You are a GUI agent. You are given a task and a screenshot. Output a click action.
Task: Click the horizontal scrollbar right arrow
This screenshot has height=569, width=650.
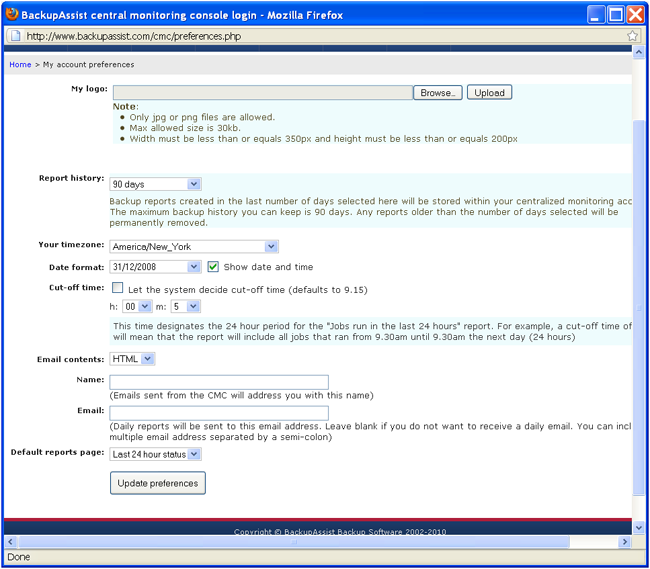click(625, 542)
